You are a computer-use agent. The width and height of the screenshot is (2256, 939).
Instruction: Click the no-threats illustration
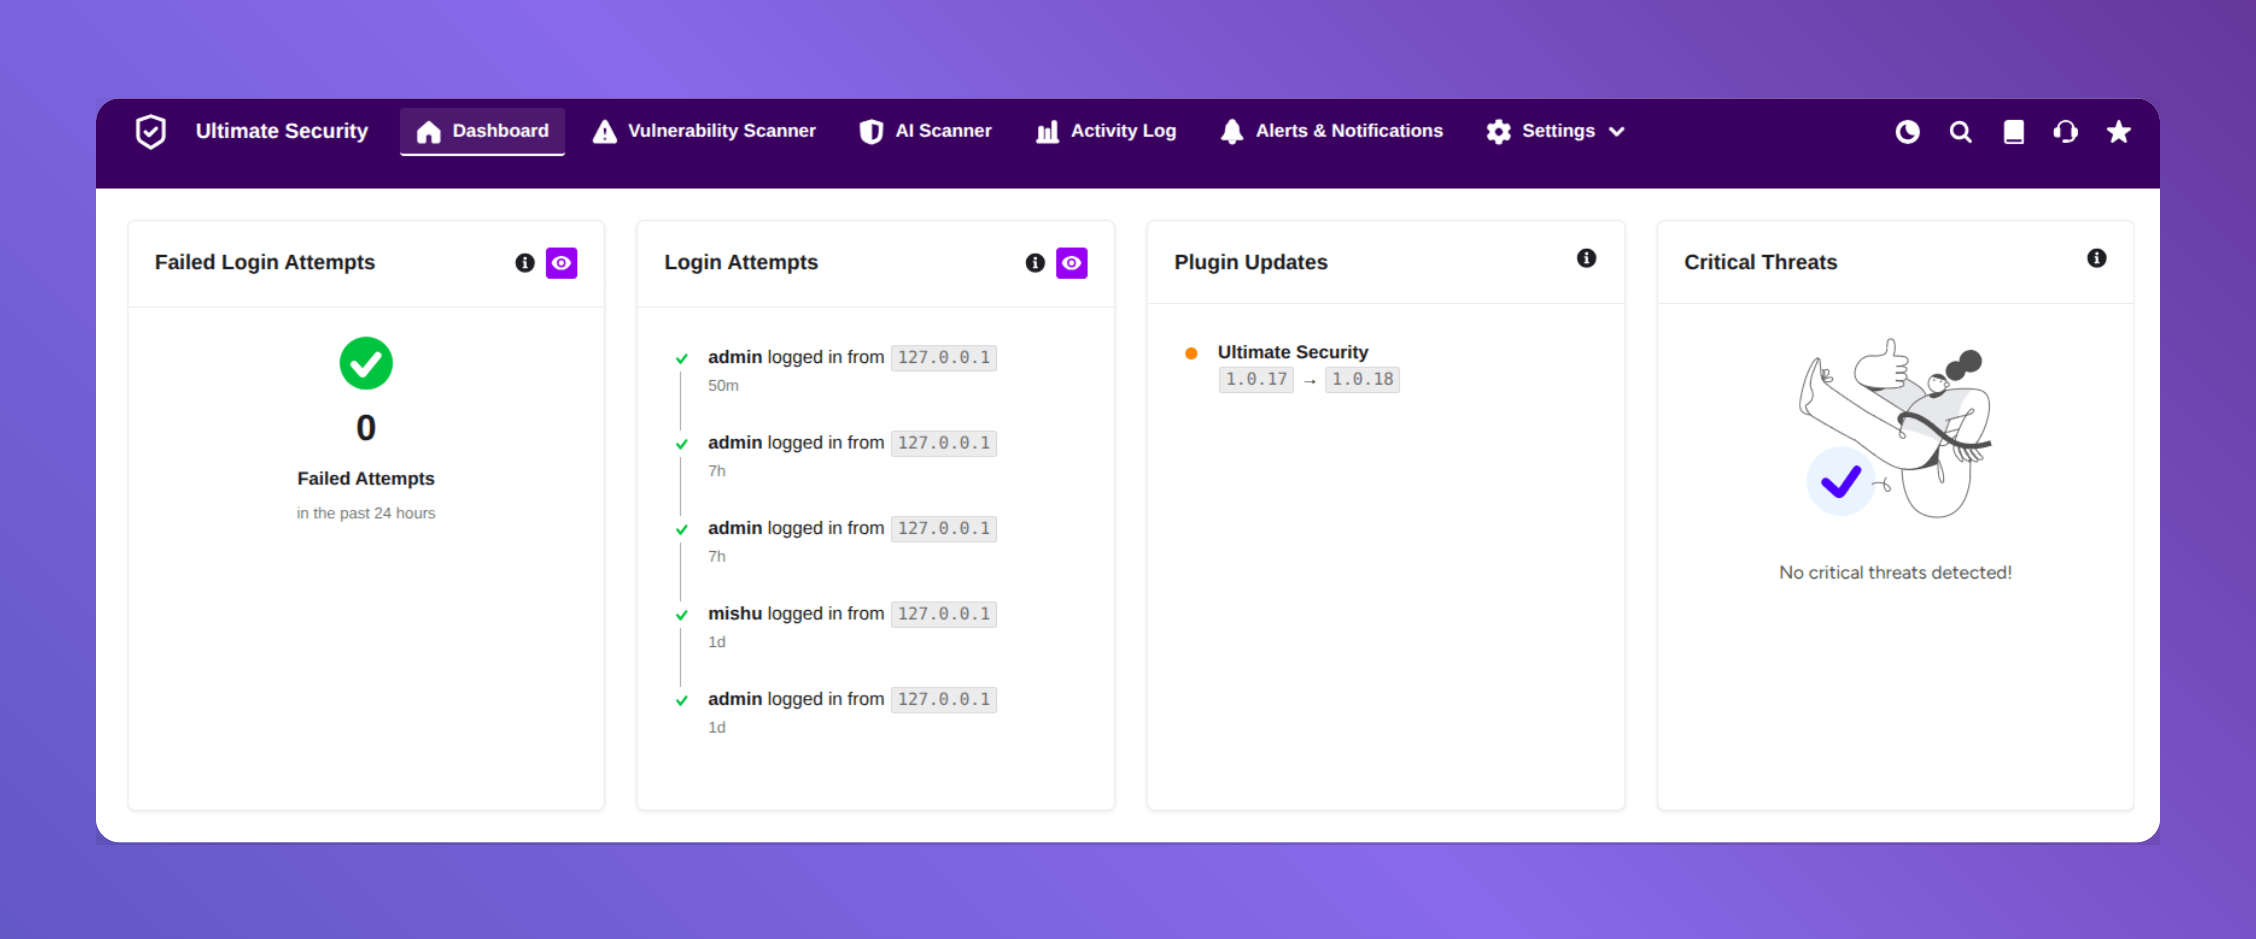(1895, 428)
